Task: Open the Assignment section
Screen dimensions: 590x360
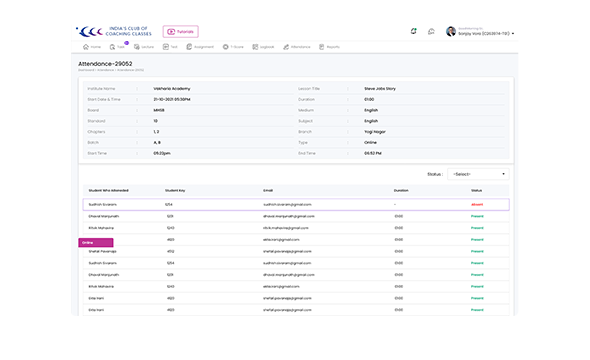Action: [x=200, y=47]
